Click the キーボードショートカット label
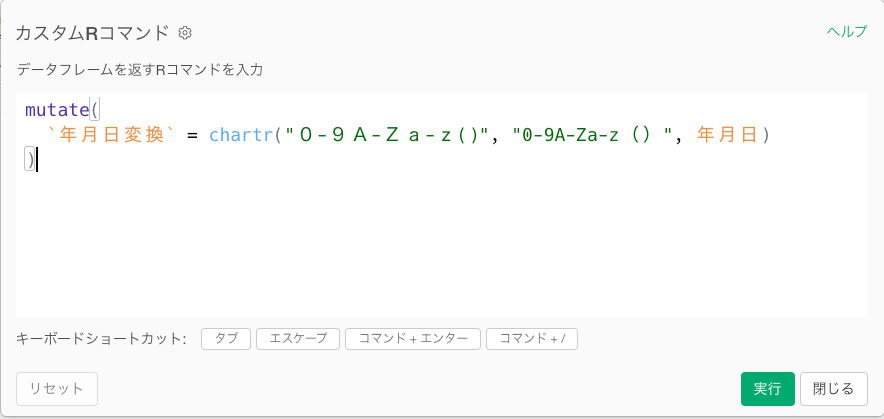 pyautogui.click(x=102, y=339)
